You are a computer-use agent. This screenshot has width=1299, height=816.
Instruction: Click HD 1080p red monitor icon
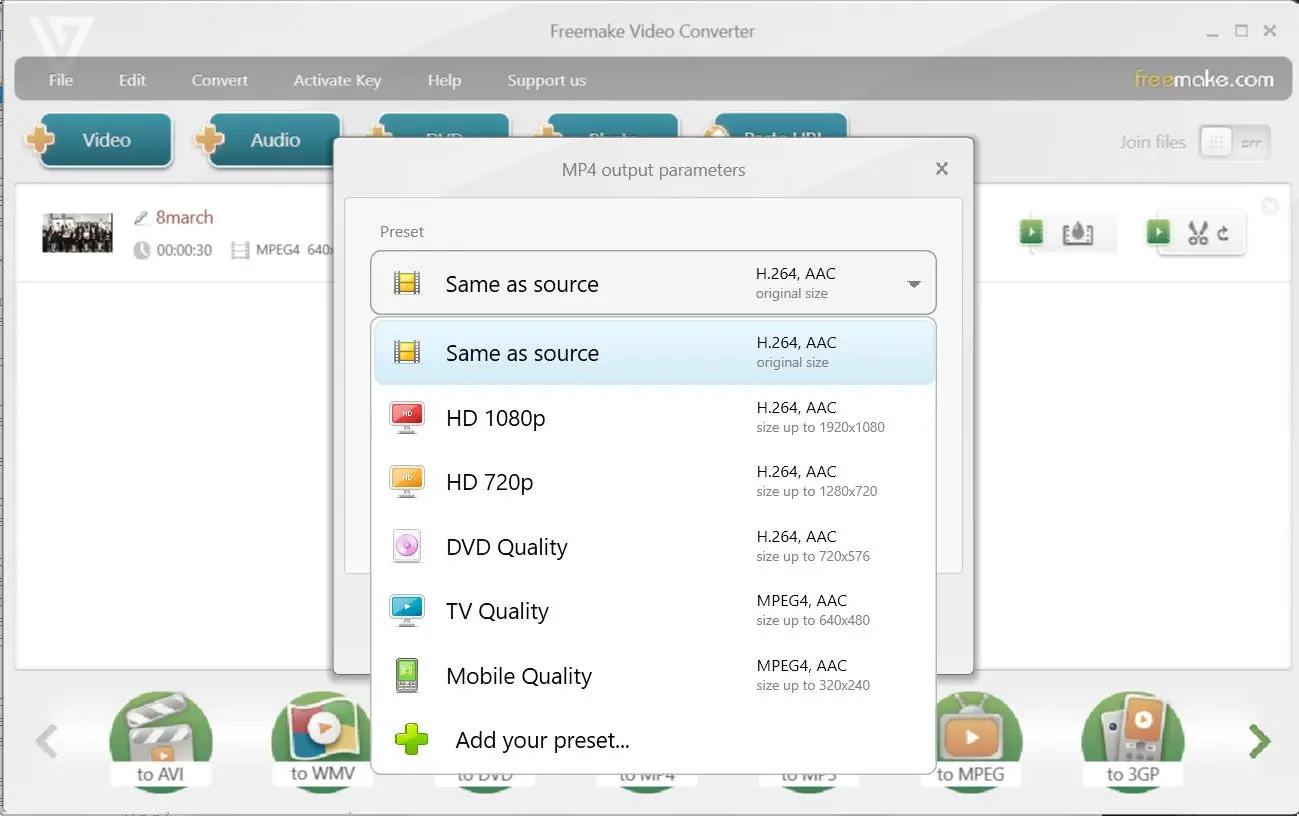click(407, 417)
